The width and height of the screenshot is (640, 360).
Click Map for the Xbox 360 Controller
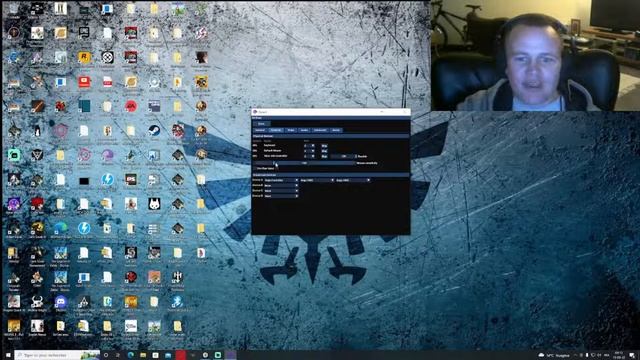pos(324,156)
